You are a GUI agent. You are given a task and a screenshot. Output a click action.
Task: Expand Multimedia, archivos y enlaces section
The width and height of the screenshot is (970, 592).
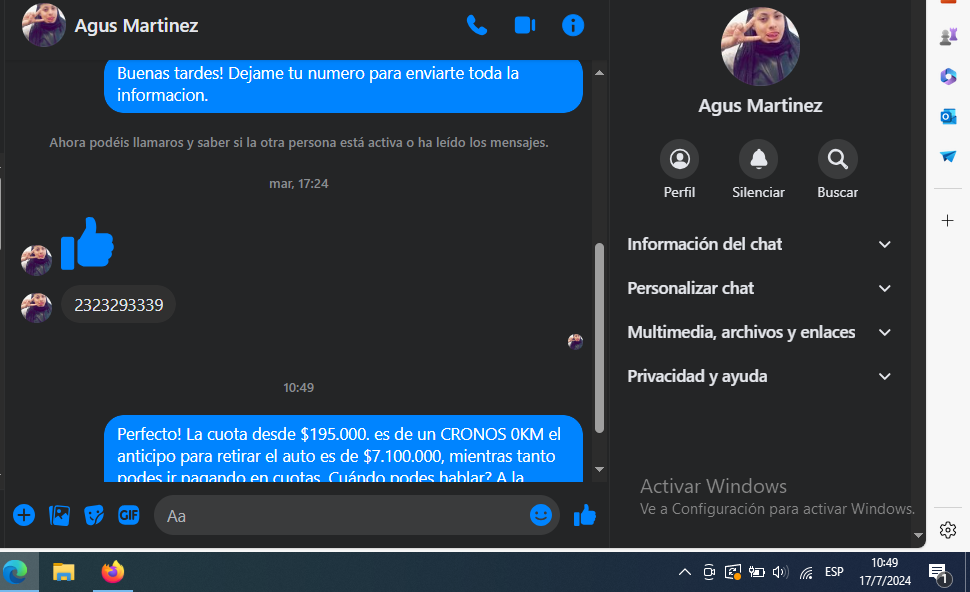[x=760, y=332]
